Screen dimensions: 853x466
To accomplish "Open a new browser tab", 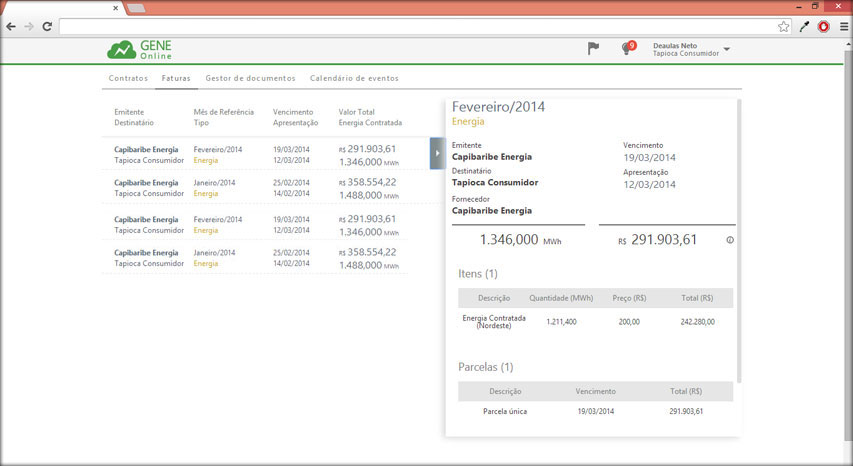I will pyautogui.click(x=136, y=8).
